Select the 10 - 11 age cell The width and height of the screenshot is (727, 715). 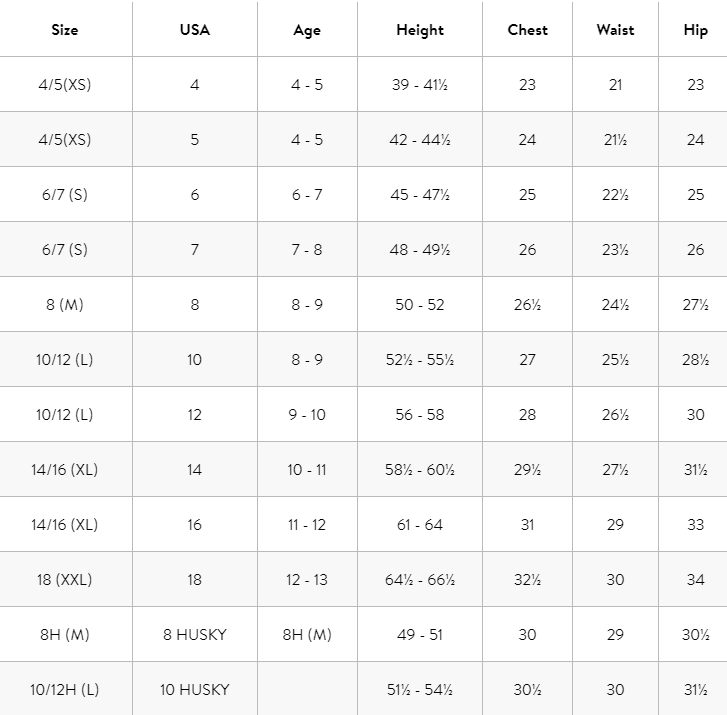307,469
